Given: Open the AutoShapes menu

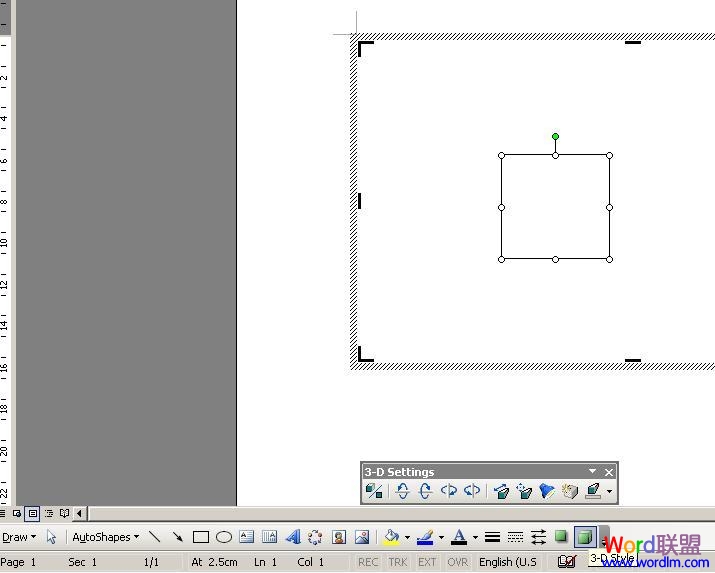Looking at the screenshot, I should [x=106, y=537].
